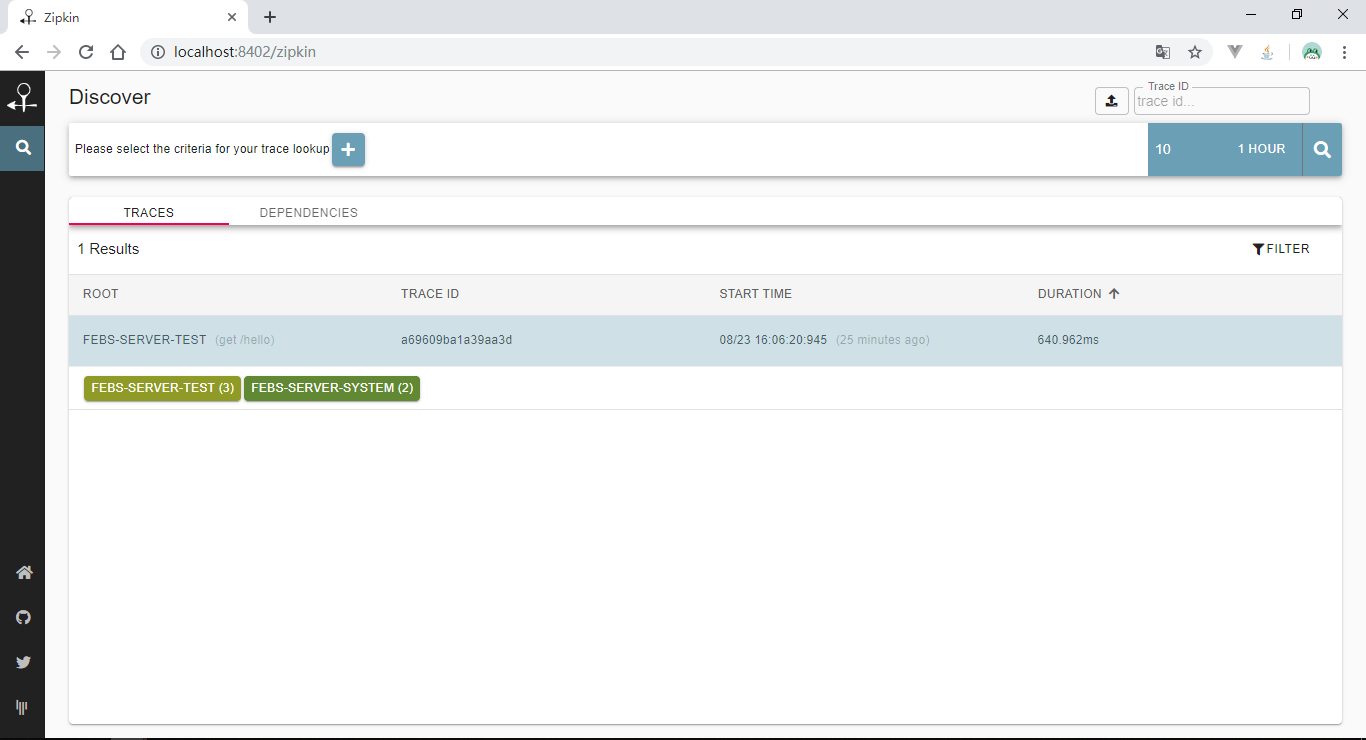Click the criteria search bar prompt text
This screenshot has height=740, width=1366.
pos(202,149)
